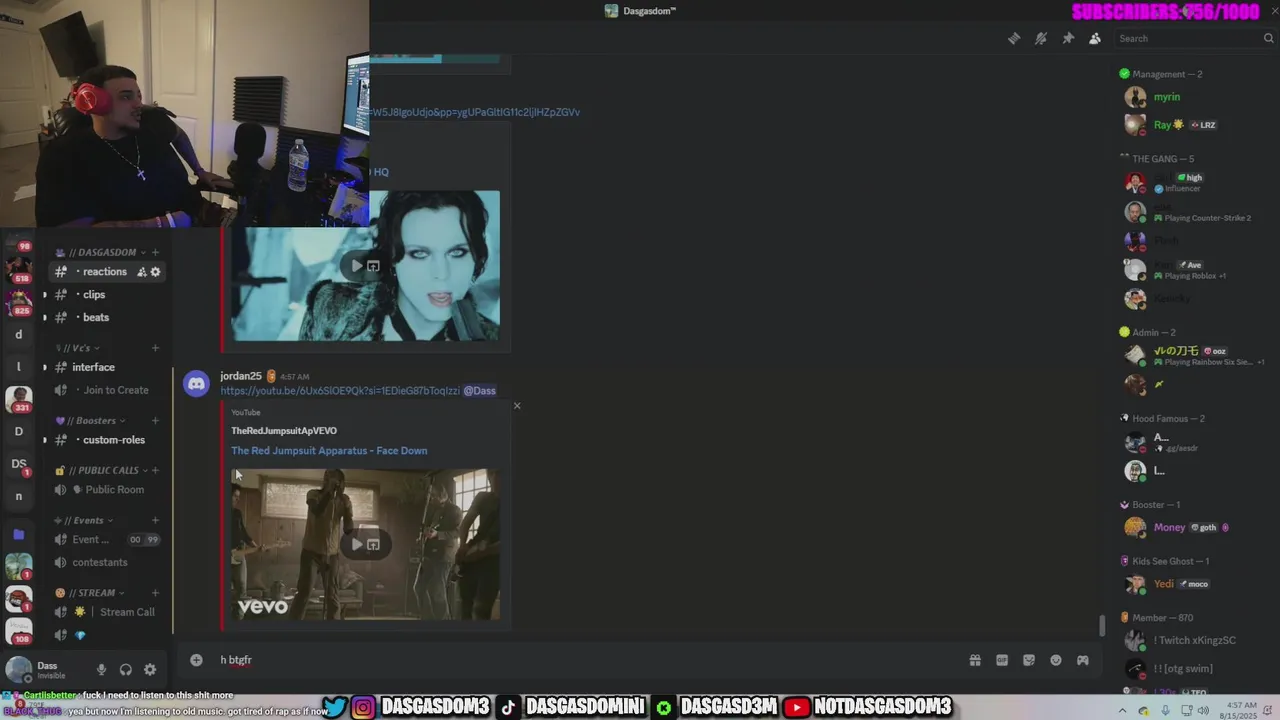
Task: Open invite-people icon on reactions channel
Action: click(142, 272)
